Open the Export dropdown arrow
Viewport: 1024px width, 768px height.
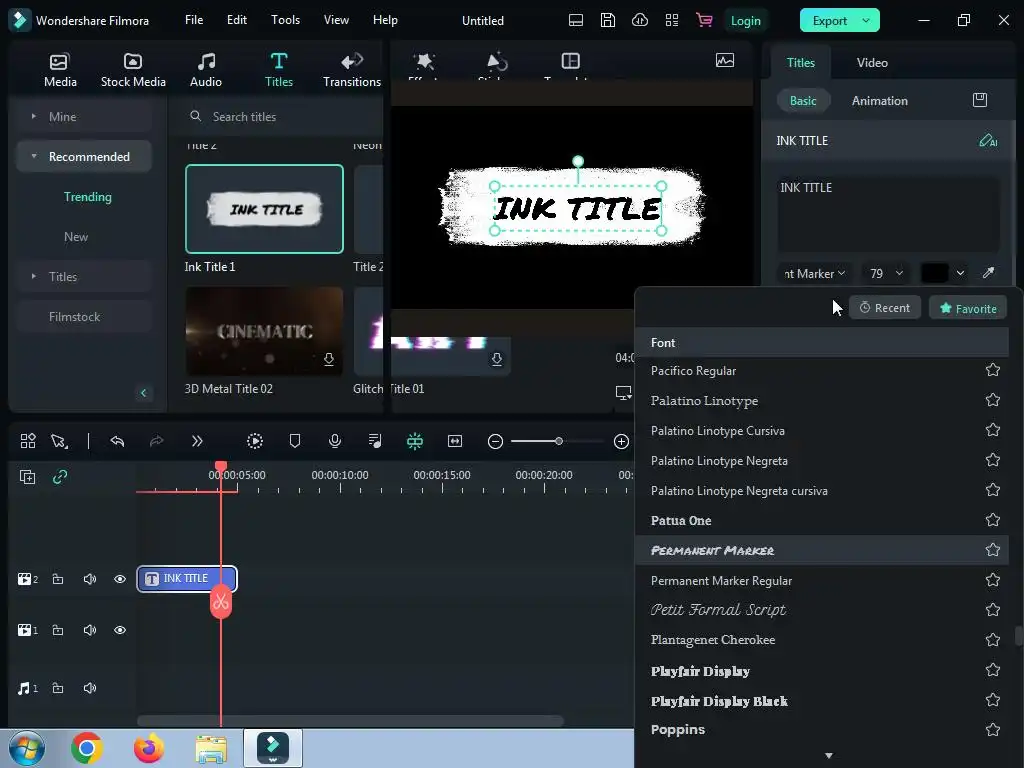pos(866,20)
